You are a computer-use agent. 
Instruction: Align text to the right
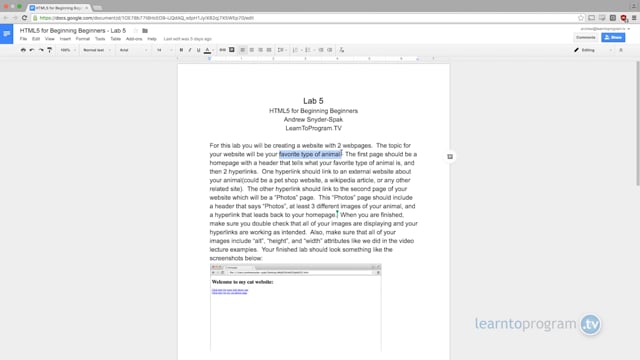(260, 50)
